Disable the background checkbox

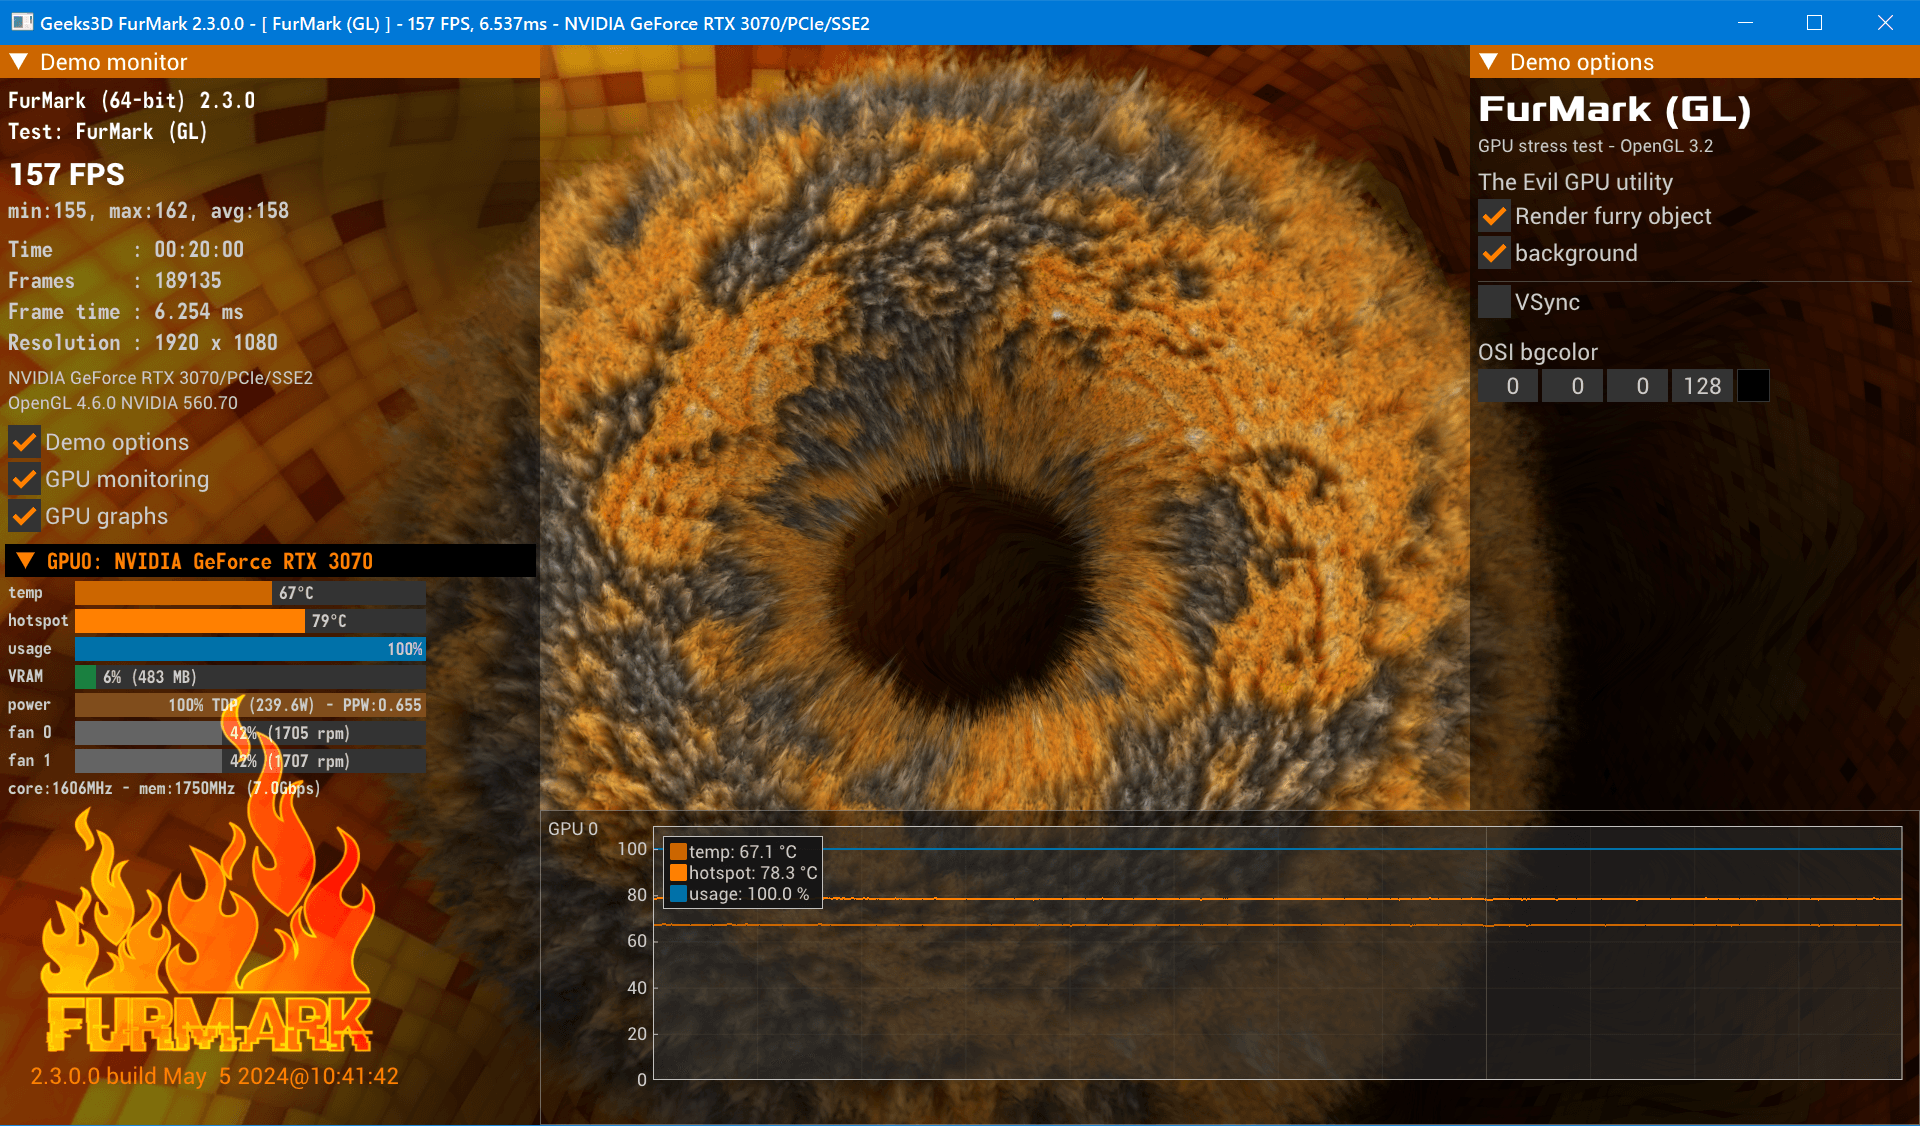(x=1495, y=253)
